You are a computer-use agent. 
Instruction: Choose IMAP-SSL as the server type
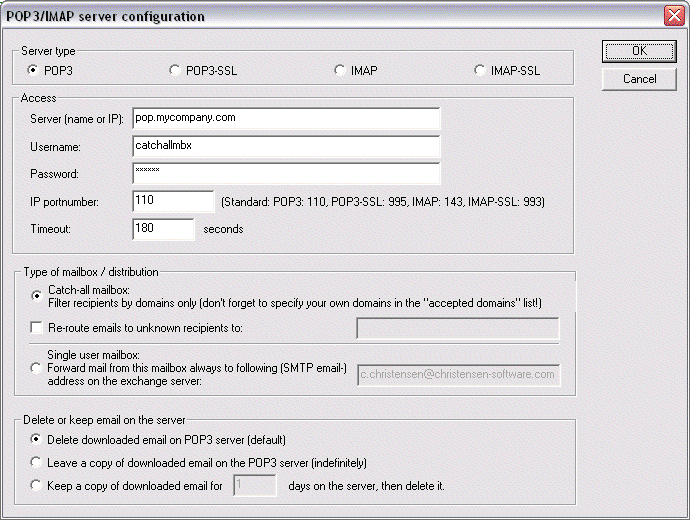480,70
